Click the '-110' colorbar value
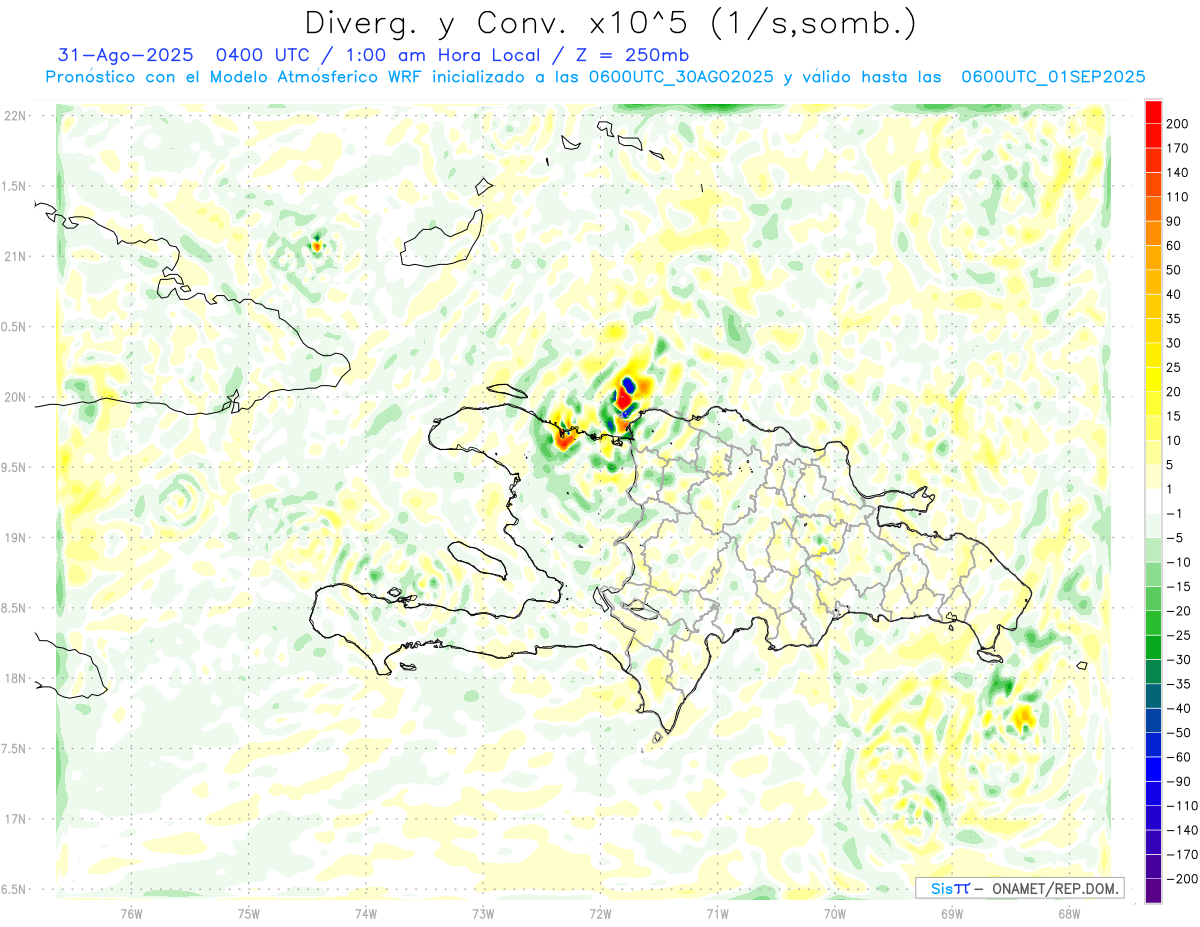The width and height of the screenshot is (1200, 927). (1181, 806)
